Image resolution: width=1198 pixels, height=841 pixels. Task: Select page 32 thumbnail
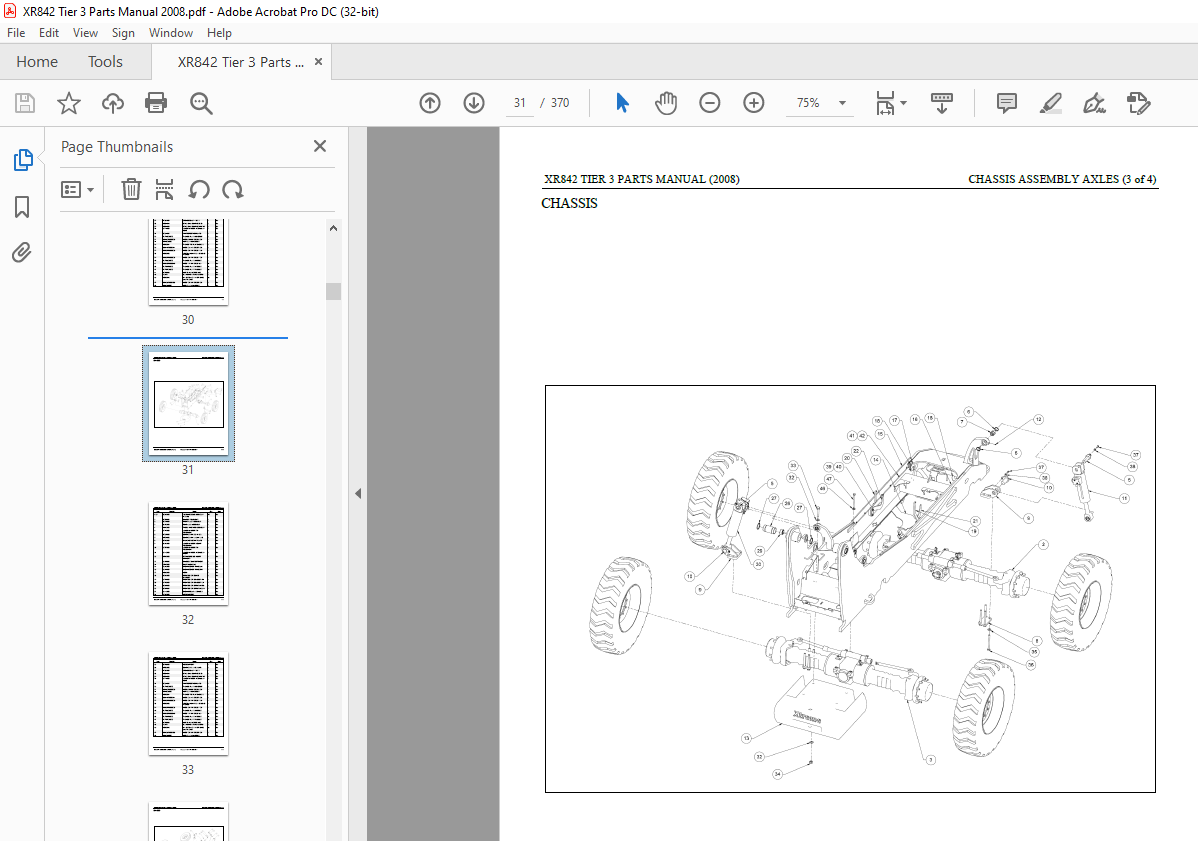188,554
